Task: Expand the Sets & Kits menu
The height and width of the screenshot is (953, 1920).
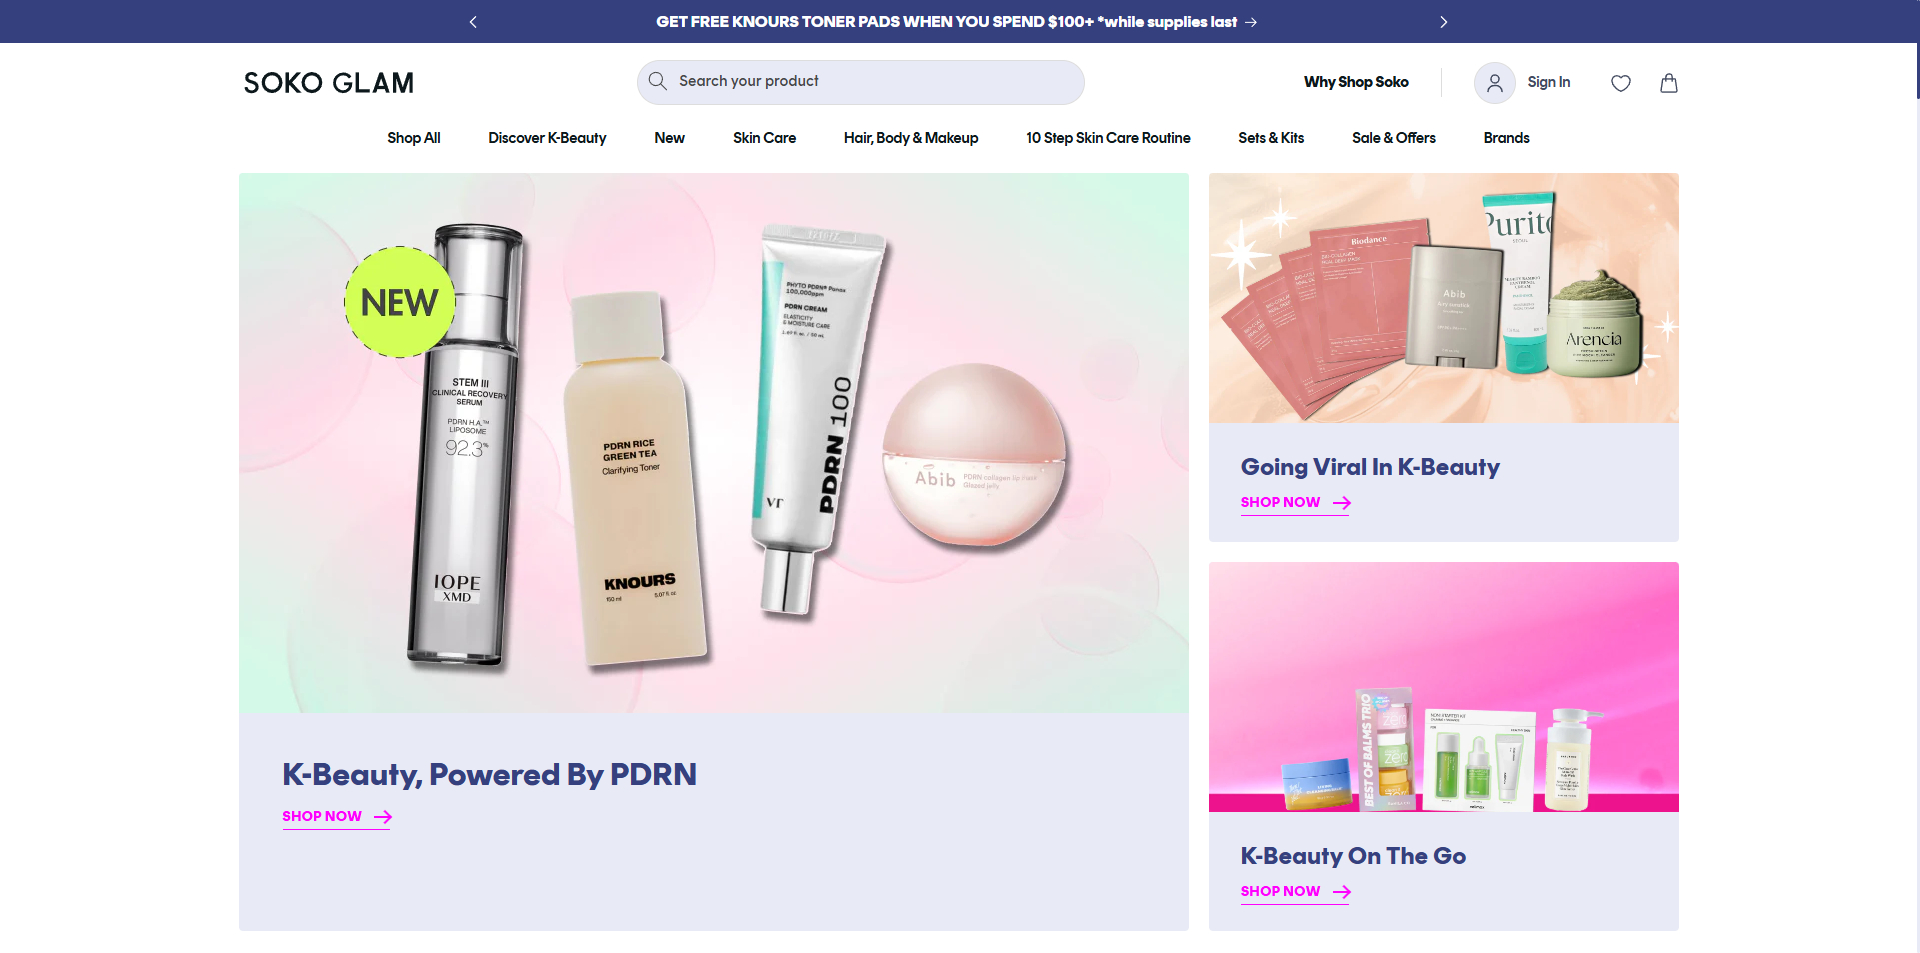Action: (1270, 138)
